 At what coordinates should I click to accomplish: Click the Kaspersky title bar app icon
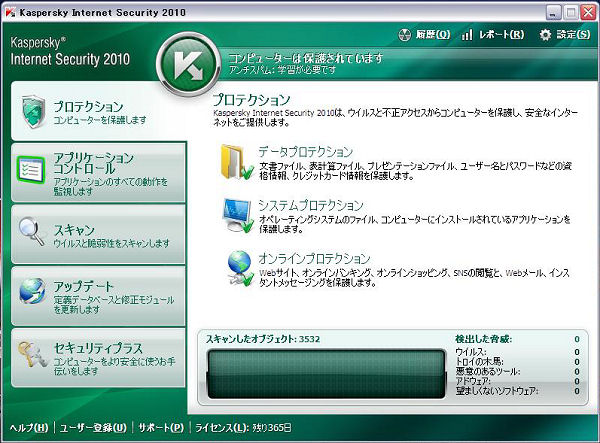point(11,13)
